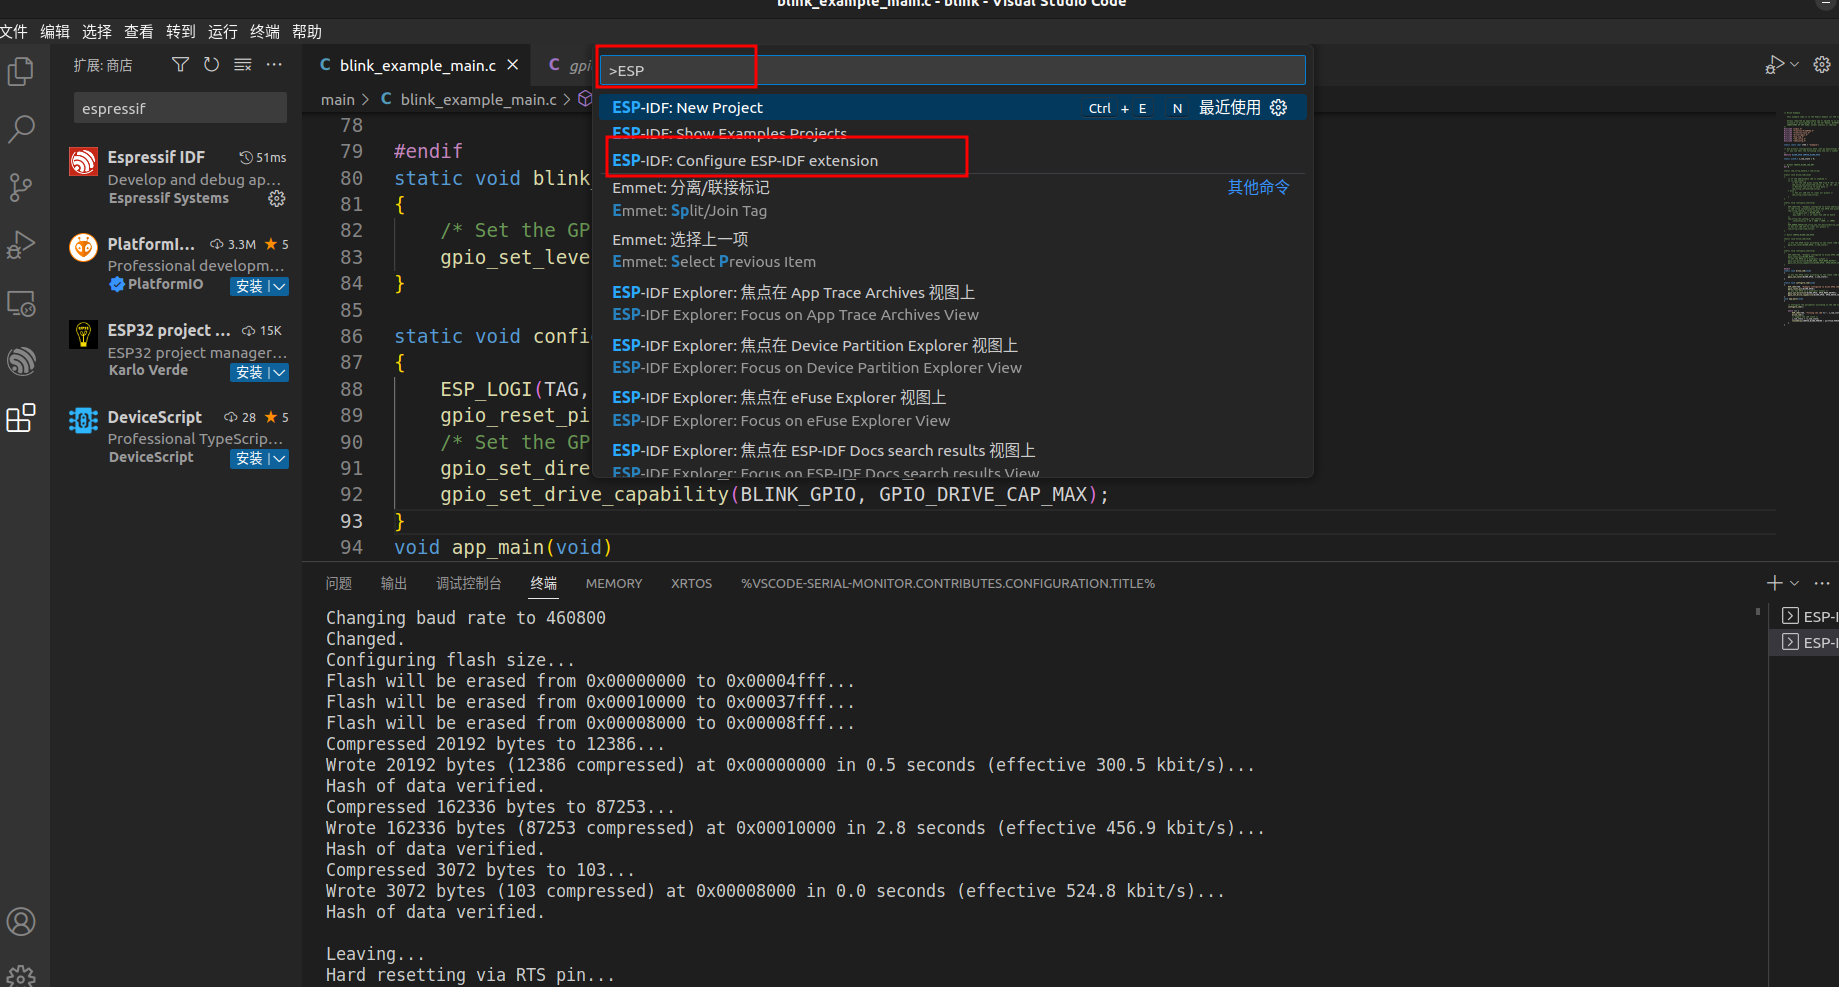Configure keybinding gear for New Project
The height and width of the screenshot is (987, 1839).
pyautogui.click(x=1278, y=107)
